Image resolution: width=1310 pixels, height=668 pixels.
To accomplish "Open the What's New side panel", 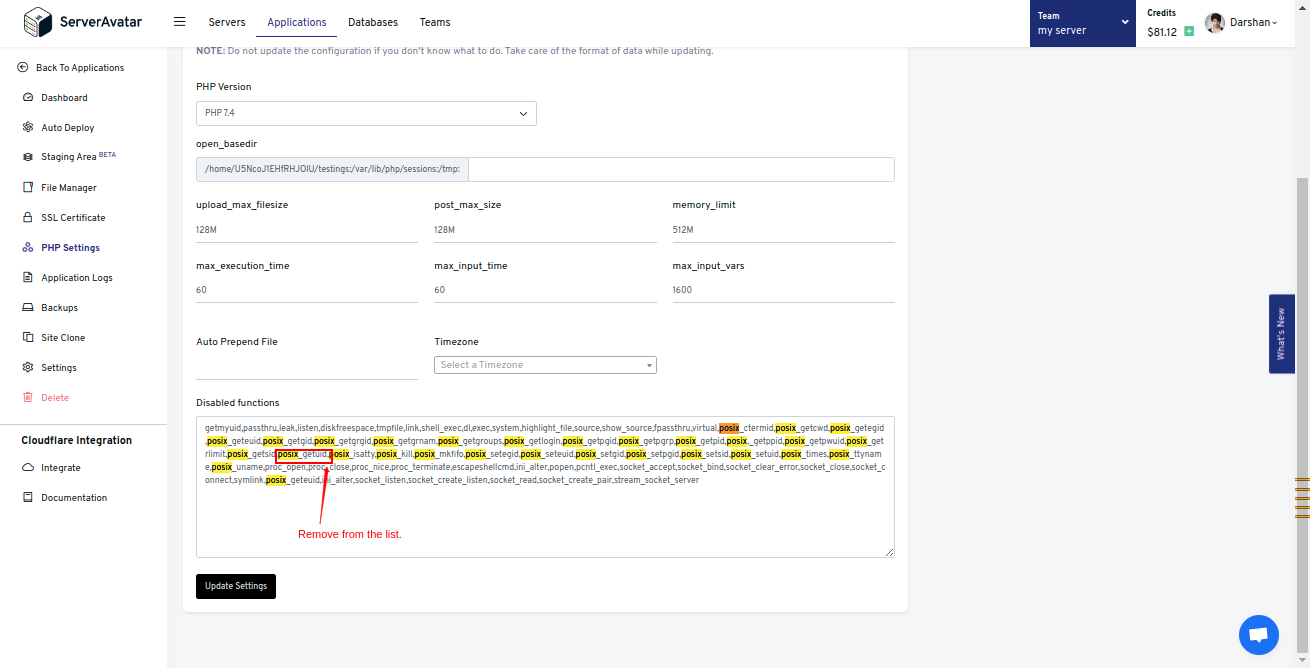I will 1281,333.
